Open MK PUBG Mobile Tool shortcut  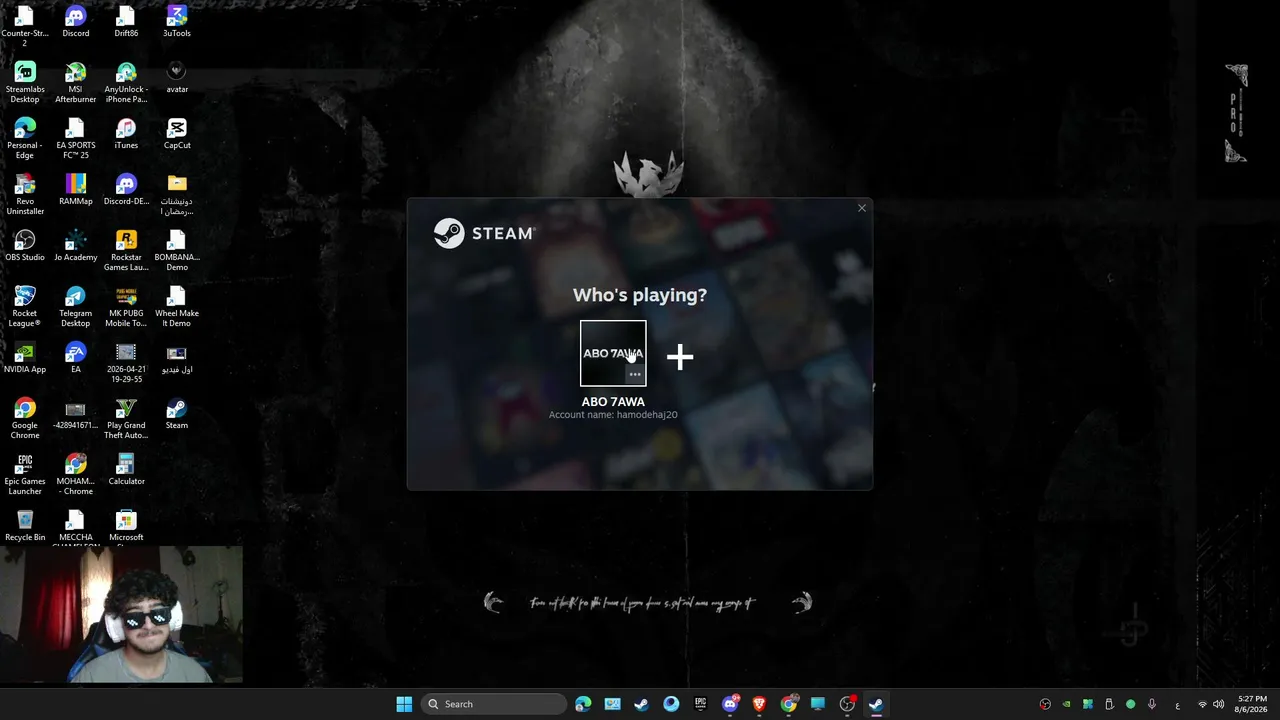point(126,307)
